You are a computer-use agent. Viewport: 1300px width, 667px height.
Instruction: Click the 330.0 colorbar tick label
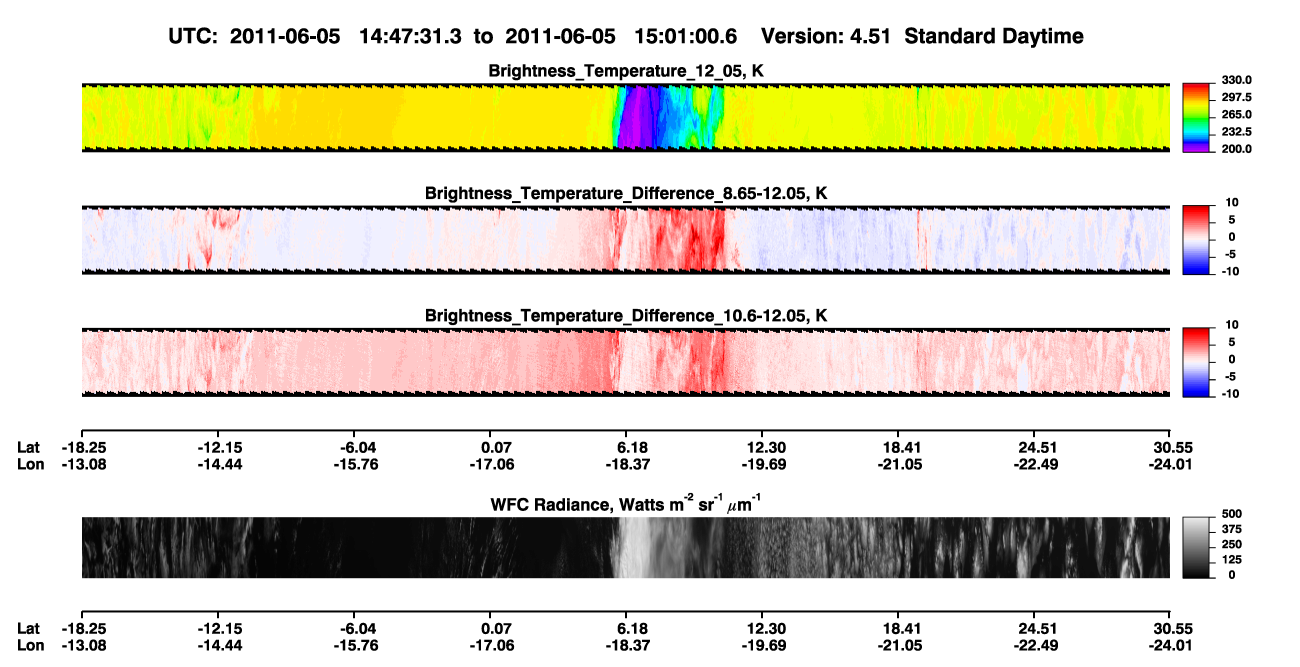click(x=1237, y=81)
